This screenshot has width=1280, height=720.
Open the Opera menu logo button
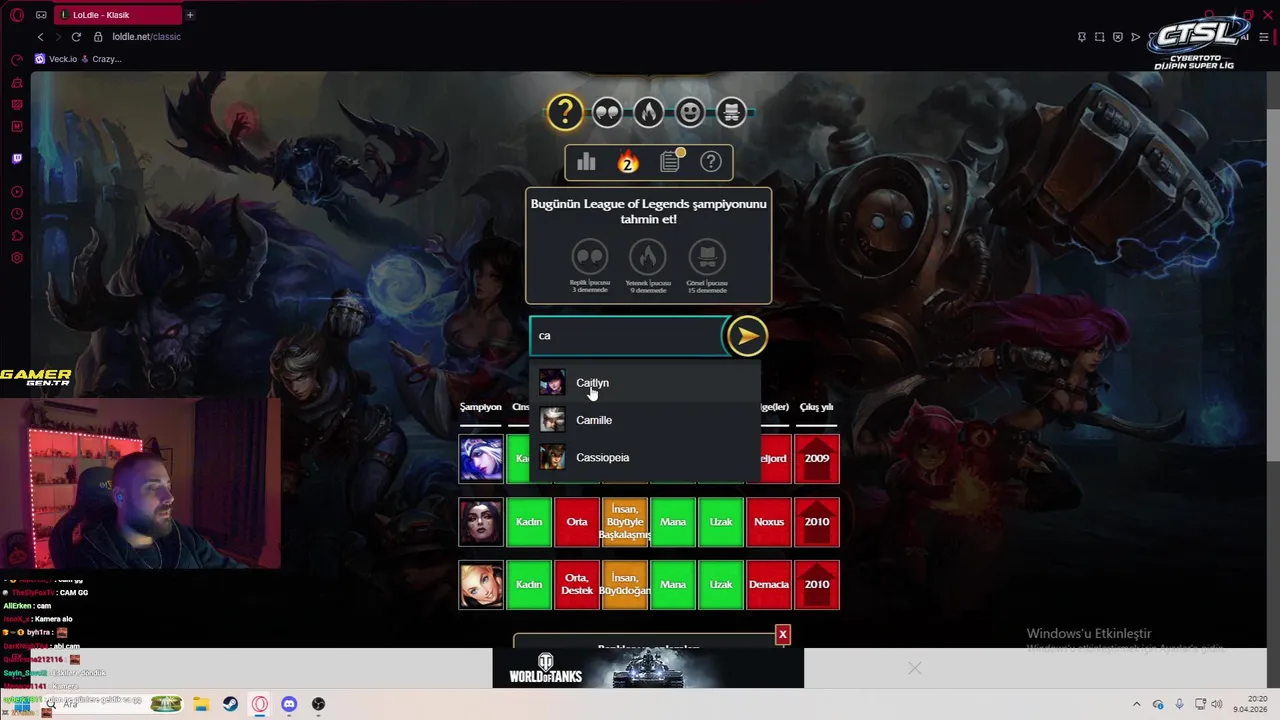tap(17, 15)
